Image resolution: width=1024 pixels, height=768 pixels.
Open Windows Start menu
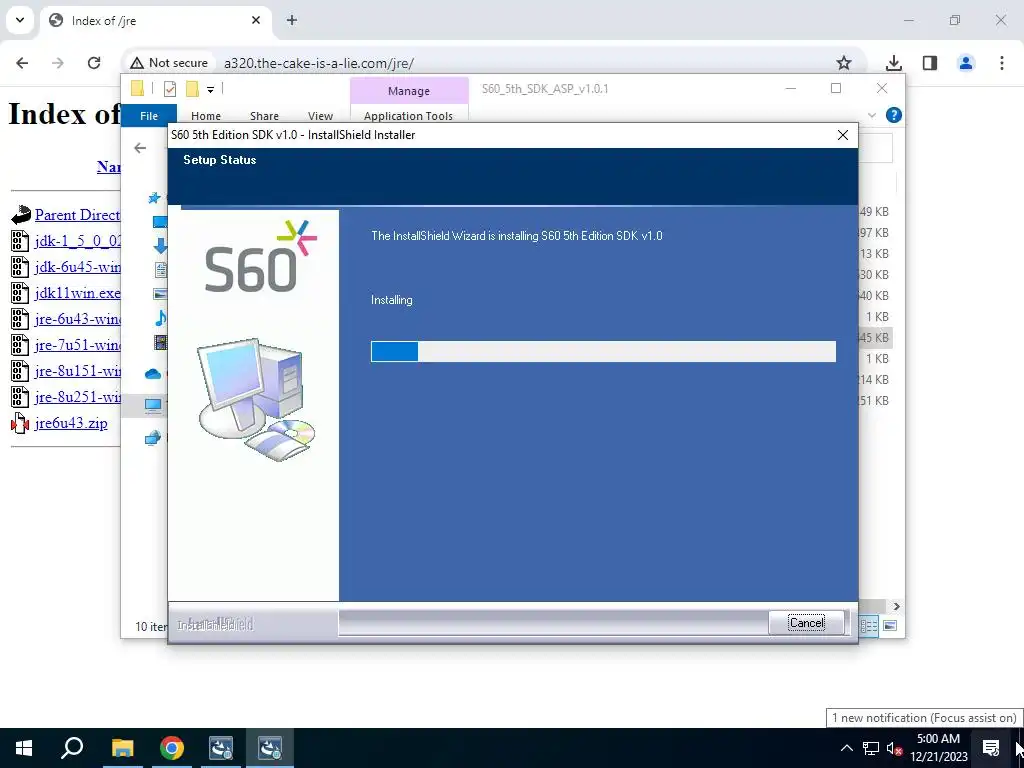coord(24,748)
